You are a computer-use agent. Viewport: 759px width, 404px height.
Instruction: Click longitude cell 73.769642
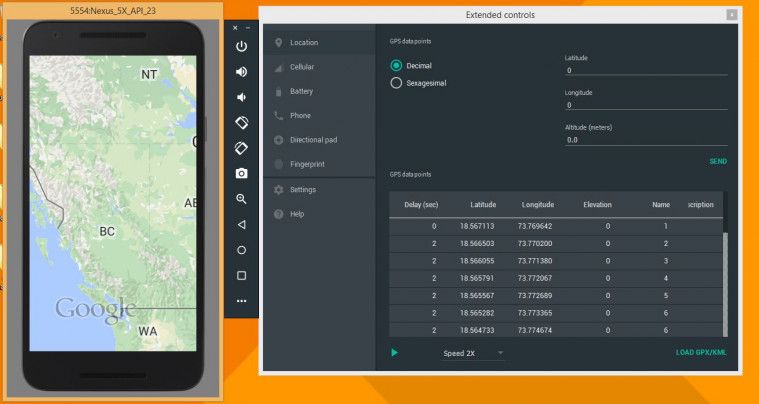click(x=535, y=226)
